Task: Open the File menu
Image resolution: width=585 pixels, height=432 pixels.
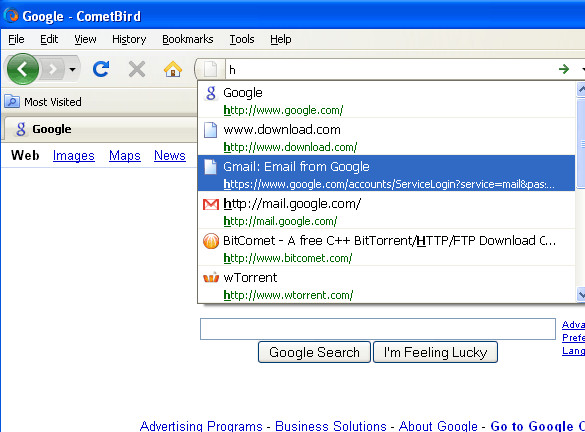Action: point(16,39)
